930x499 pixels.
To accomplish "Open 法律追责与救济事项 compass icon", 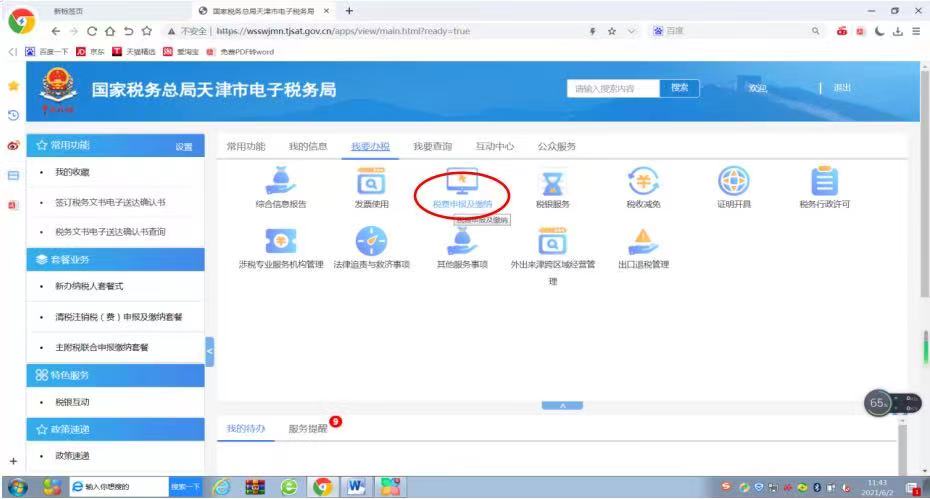I will coord(371,241).
